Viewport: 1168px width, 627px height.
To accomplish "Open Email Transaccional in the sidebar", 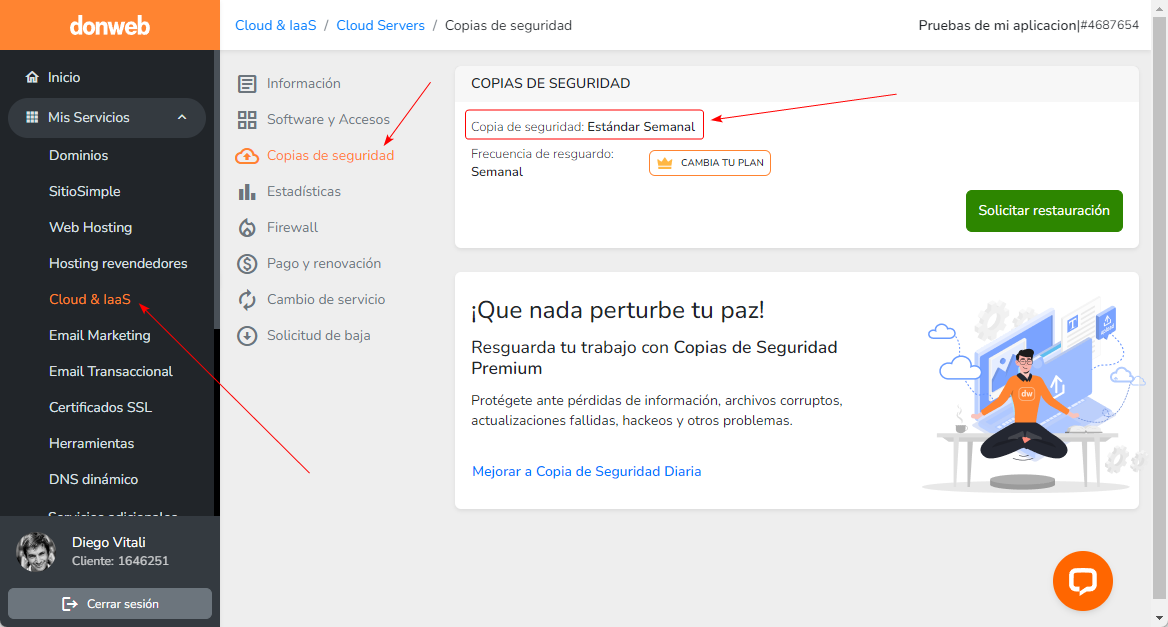I will coord(110,371).
